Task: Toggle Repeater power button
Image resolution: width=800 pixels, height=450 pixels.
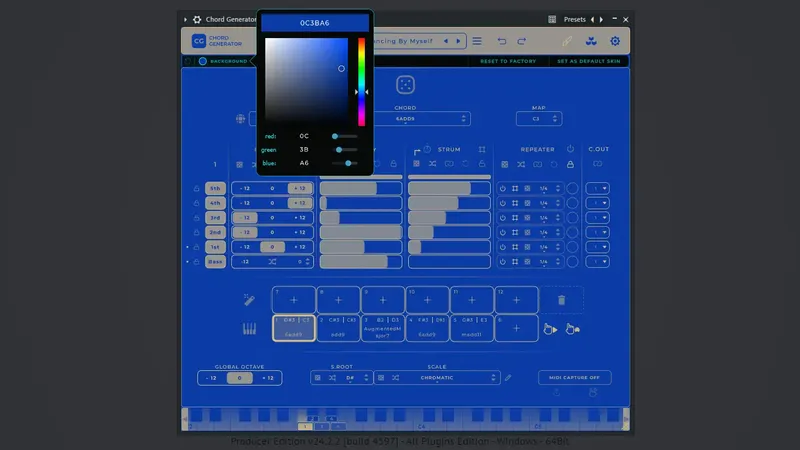Action: (570, 149)
